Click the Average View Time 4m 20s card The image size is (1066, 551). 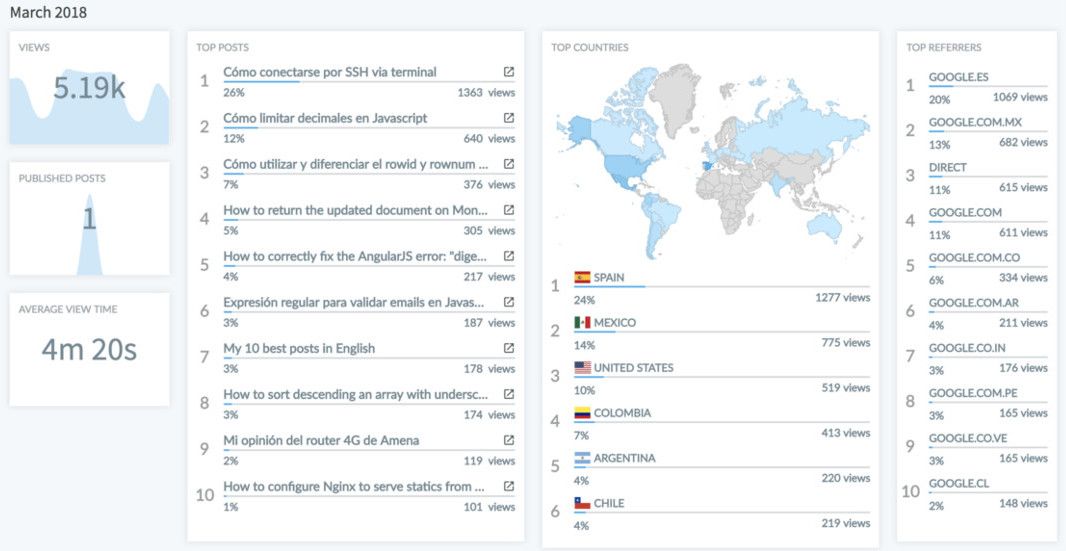[89, 350]
